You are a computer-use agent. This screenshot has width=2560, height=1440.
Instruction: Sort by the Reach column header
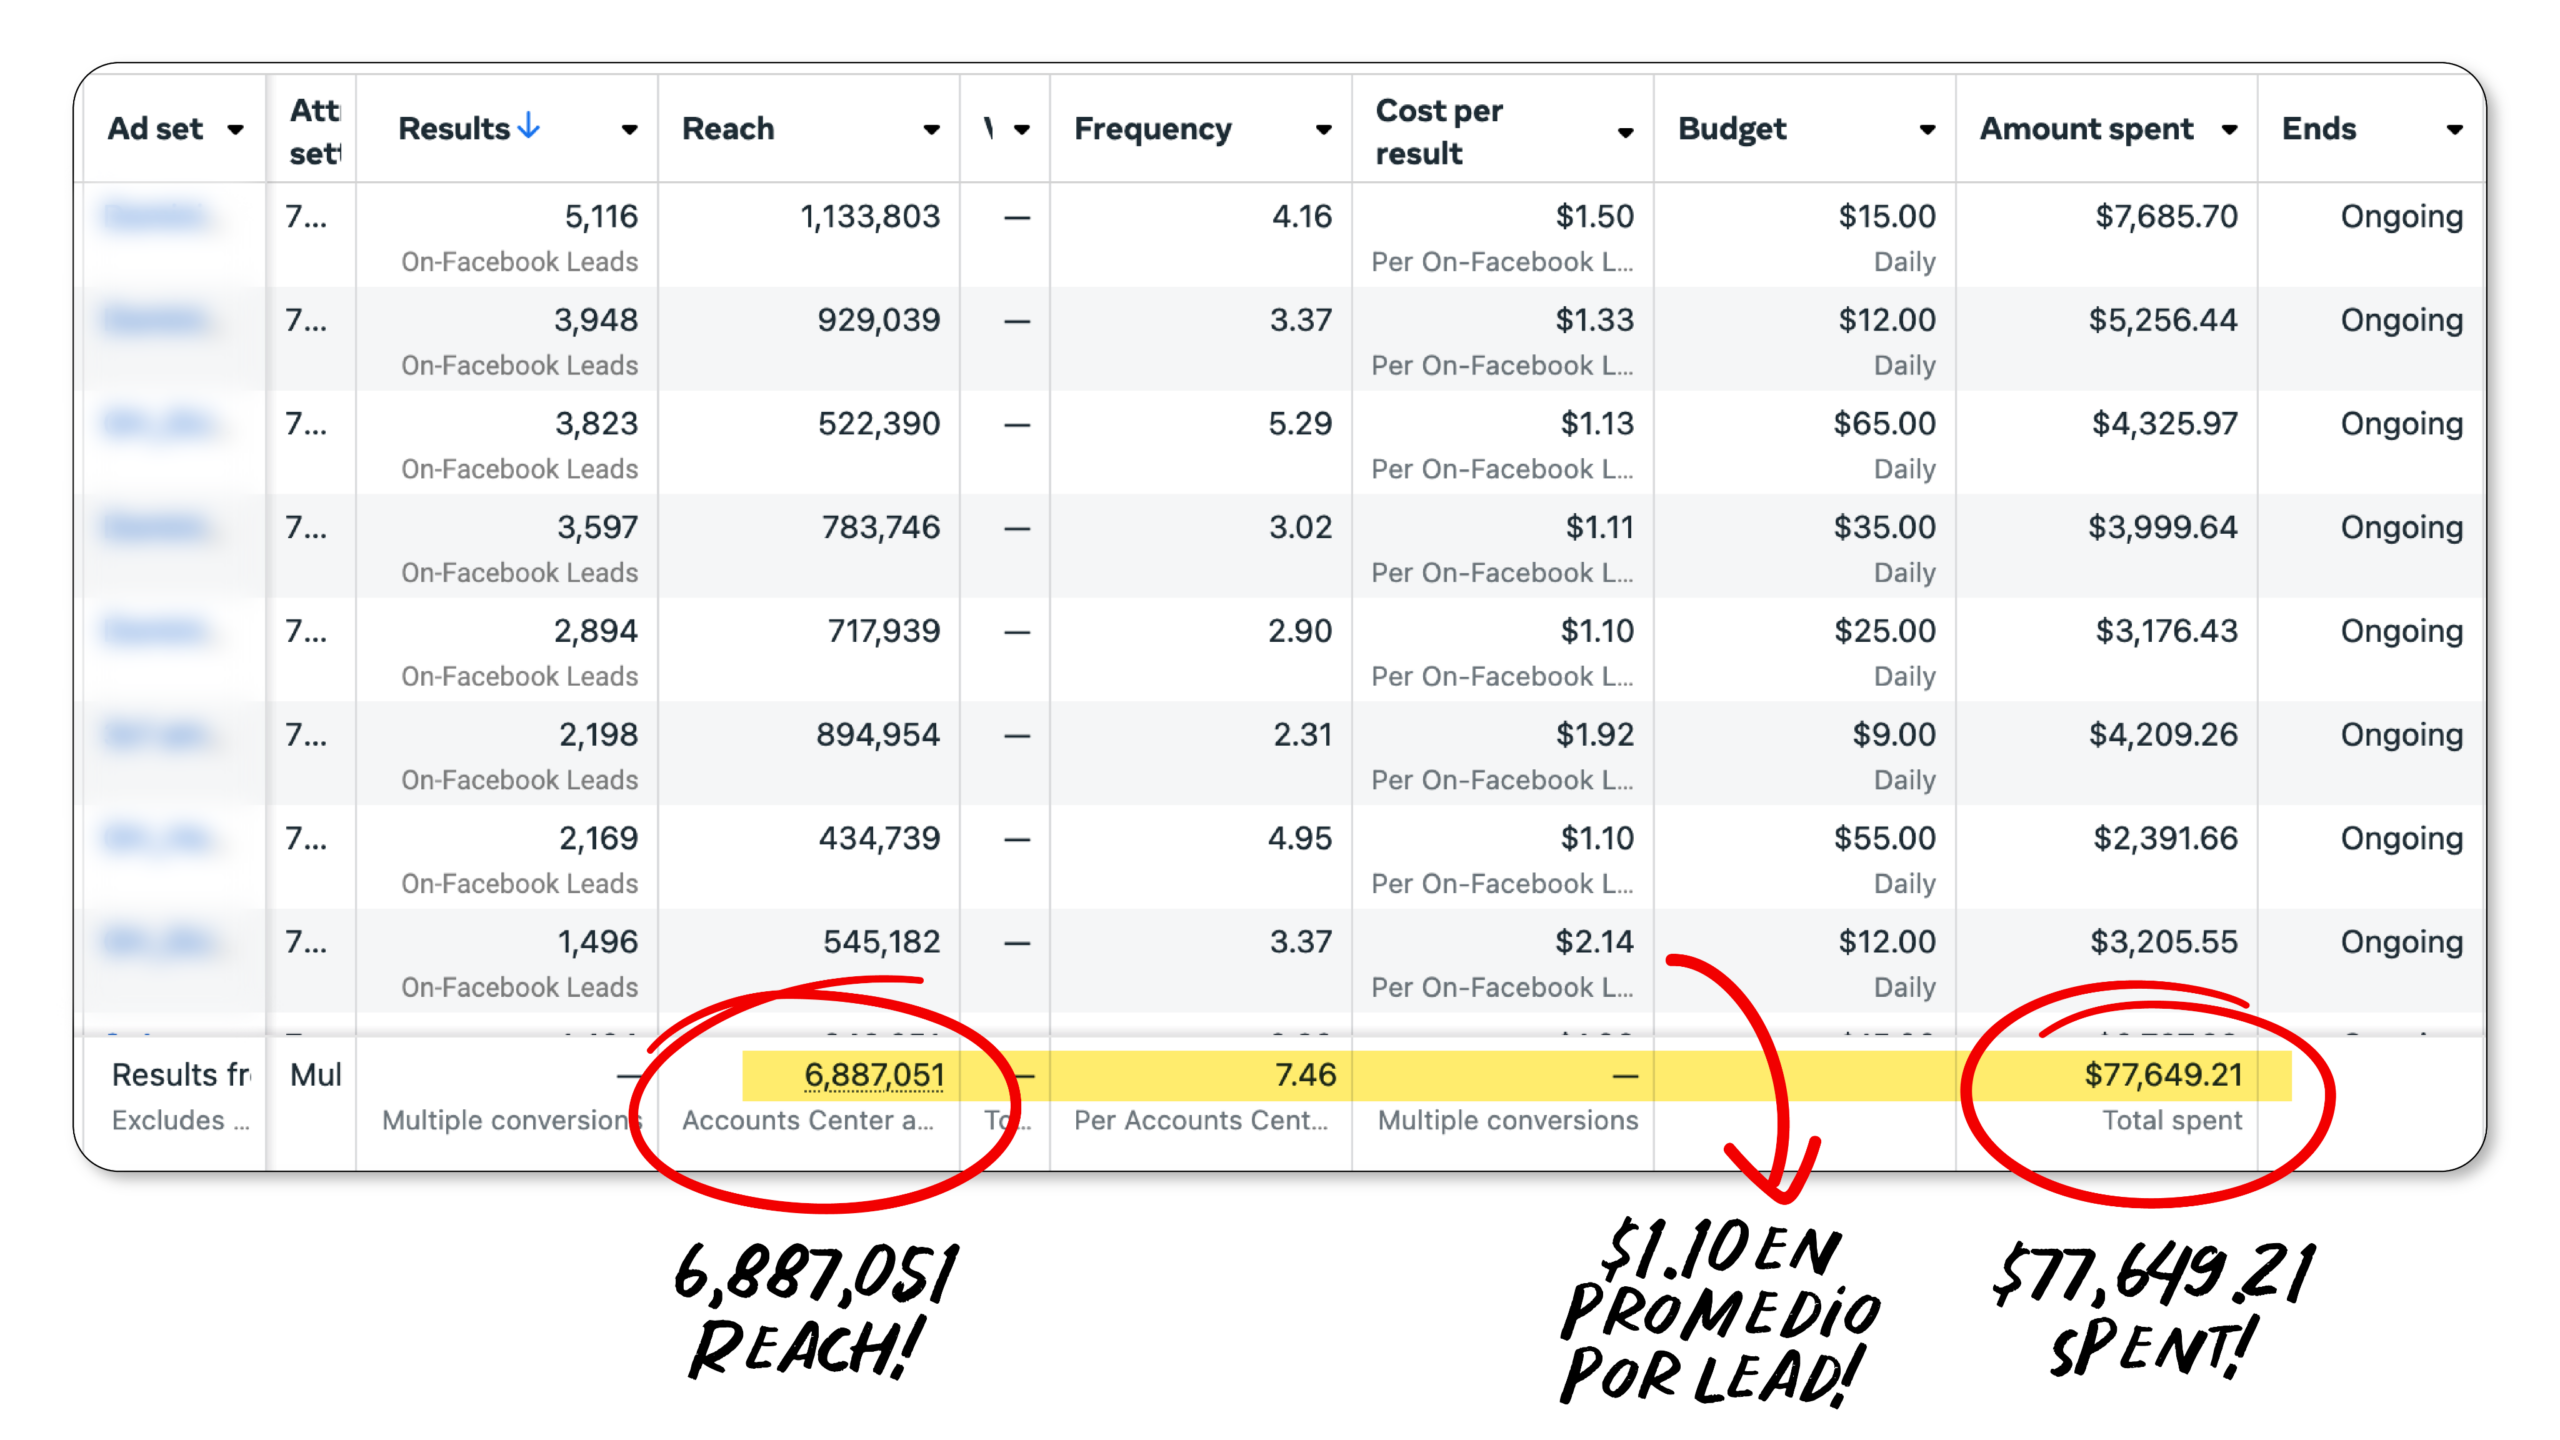tap(728, 129)
